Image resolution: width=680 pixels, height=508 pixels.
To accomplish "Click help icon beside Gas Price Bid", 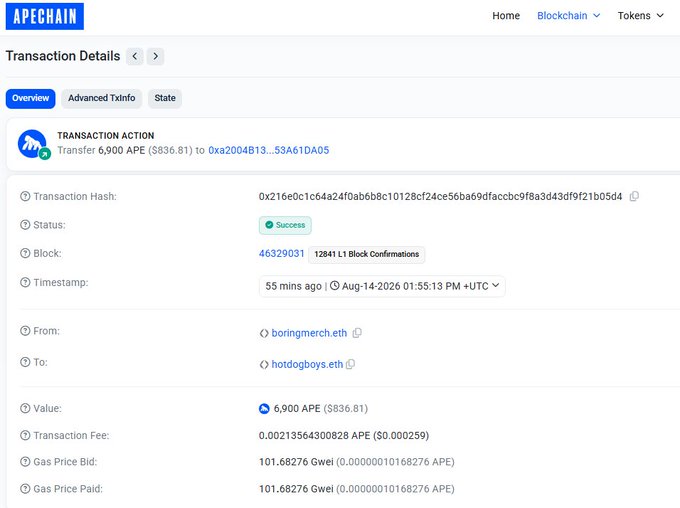I will click(x=25, y=462).
